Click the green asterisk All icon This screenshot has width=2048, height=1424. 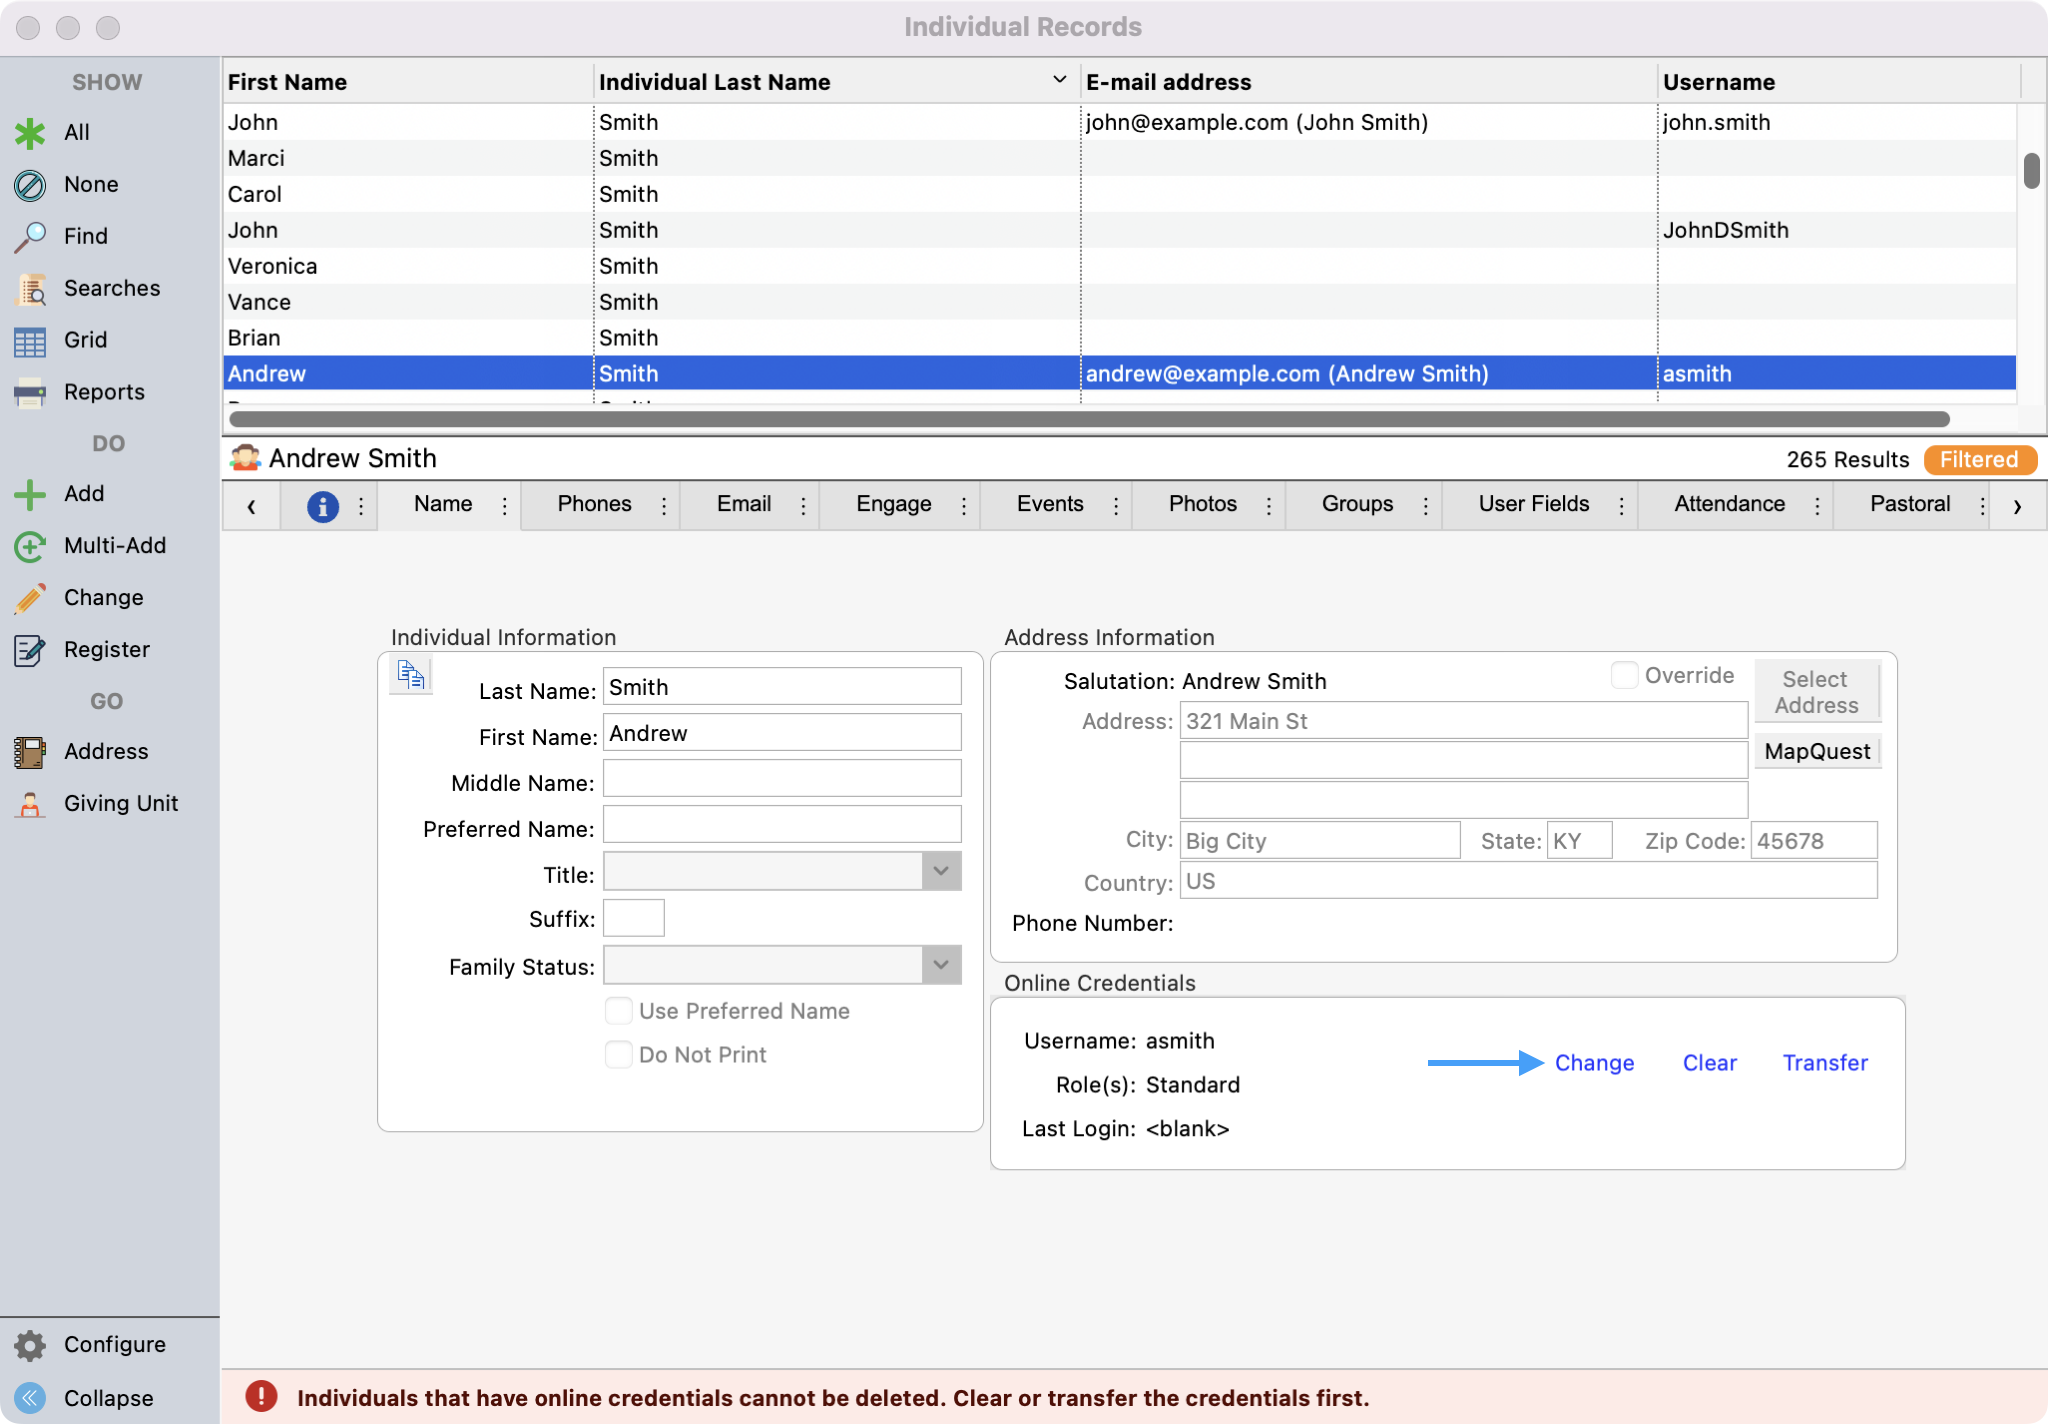tap(30, 133)
